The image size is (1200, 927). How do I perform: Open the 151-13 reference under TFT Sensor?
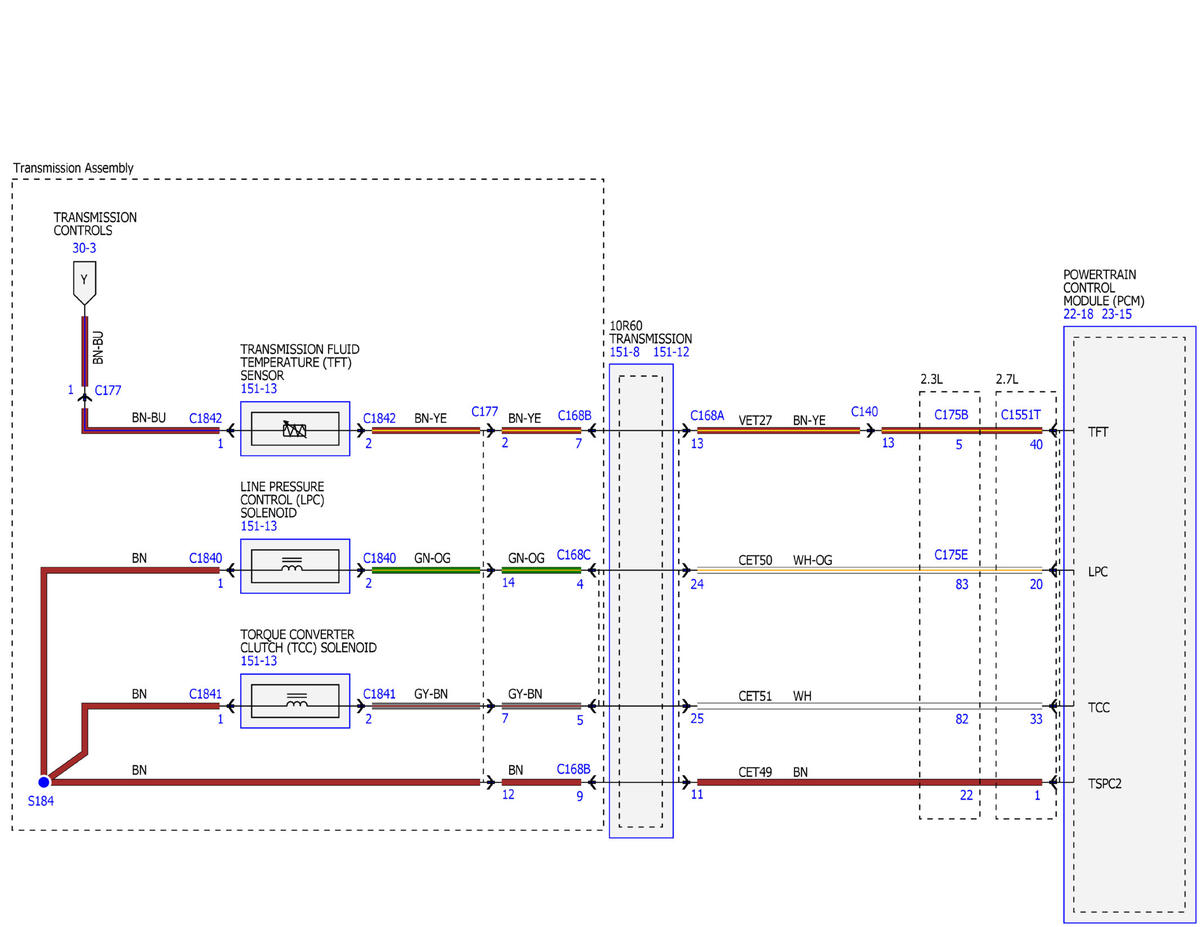259,389
